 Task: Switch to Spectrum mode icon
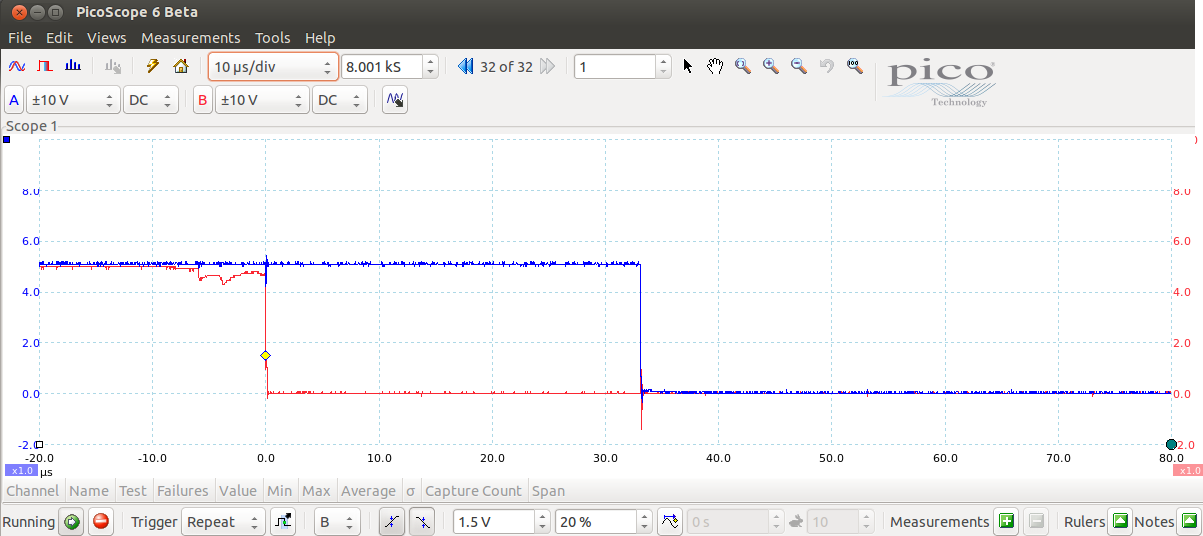[x=72, y=67]
